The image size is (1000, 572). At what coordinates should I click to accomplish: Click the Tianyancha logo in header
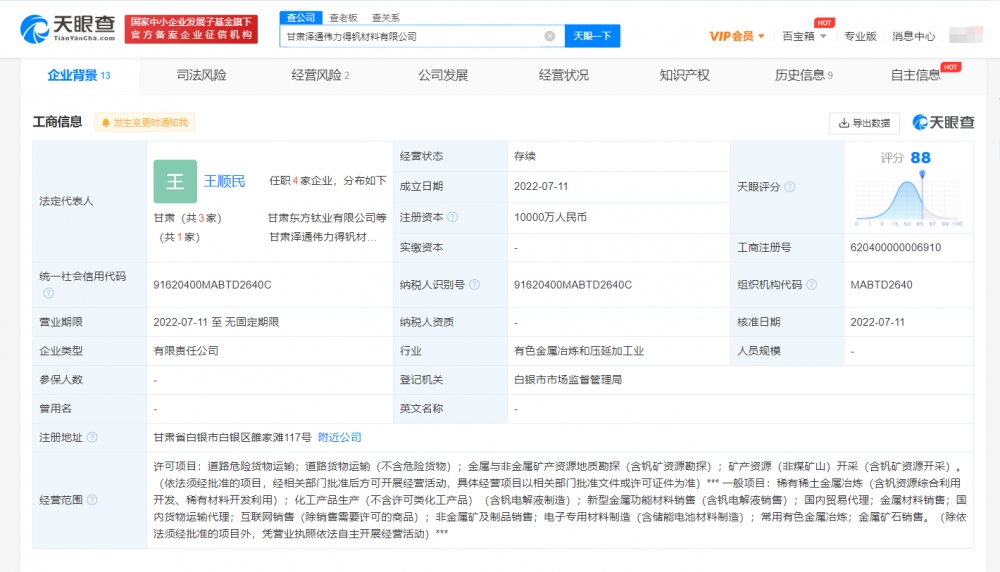click(67, 29)
